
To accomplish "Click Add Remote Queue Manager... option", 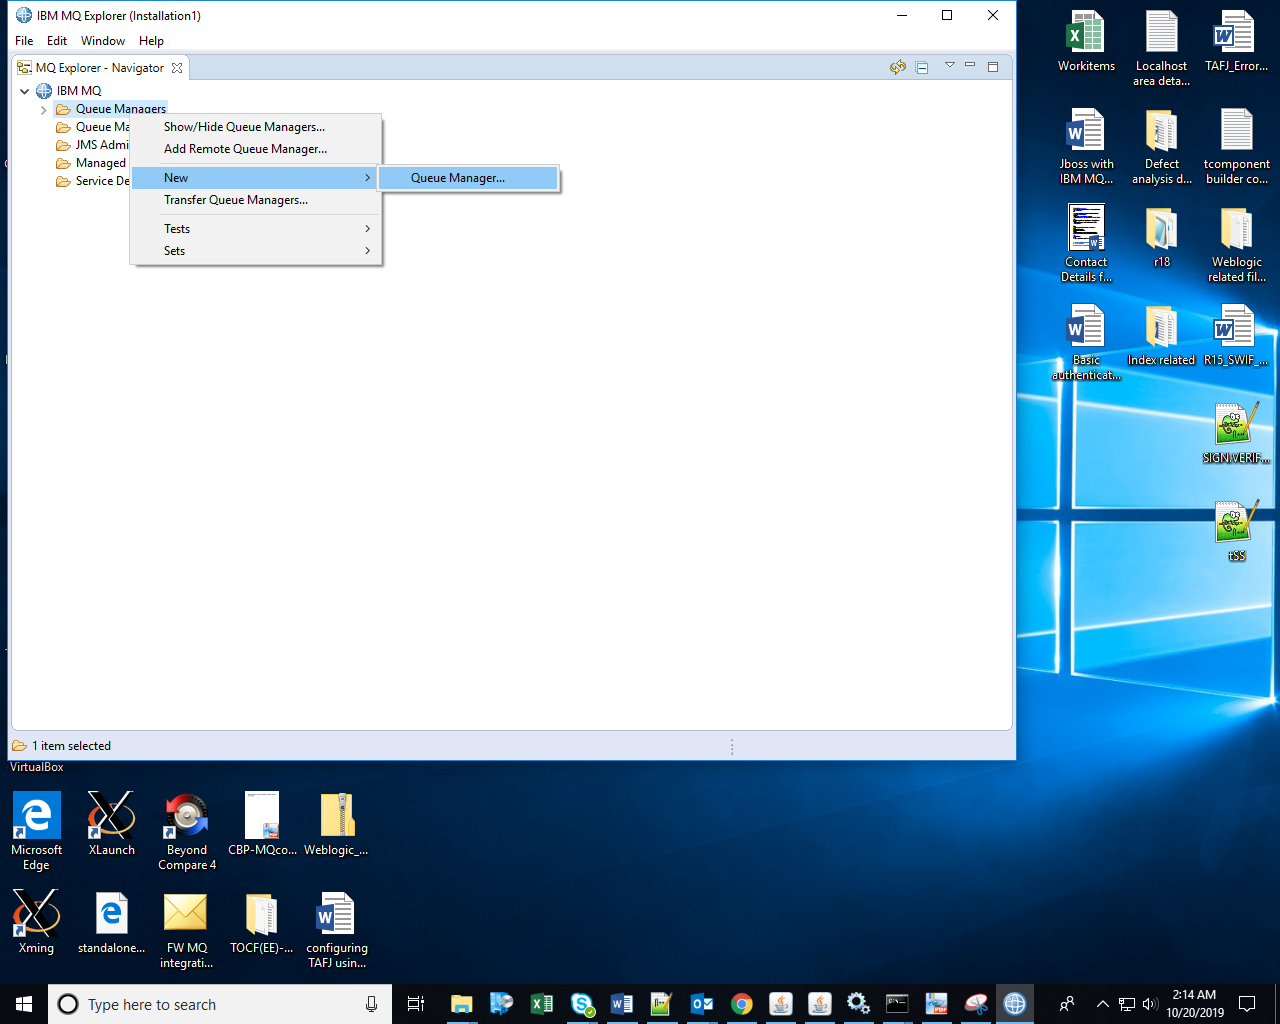I will coord(245,149).
